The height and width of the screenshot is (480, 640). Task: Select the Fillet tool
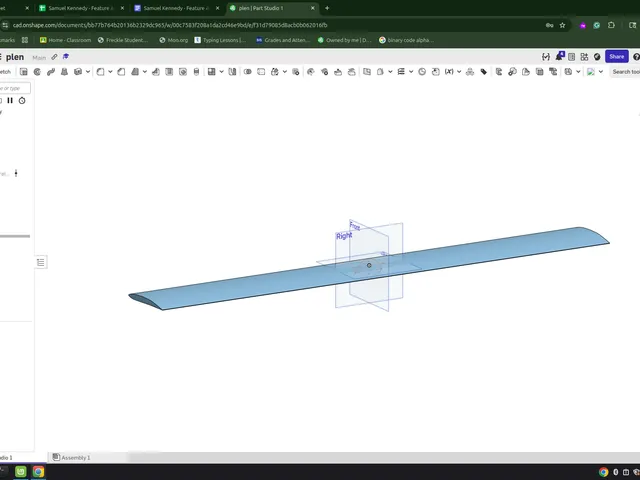click(x=100, y=72)
